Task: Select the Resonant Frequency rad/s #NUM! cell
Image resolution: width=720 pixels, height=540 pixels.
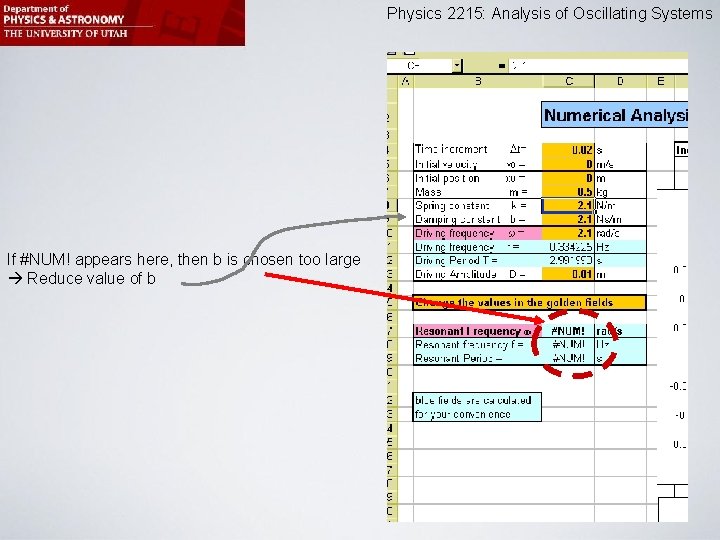Action: coord(568,331)
